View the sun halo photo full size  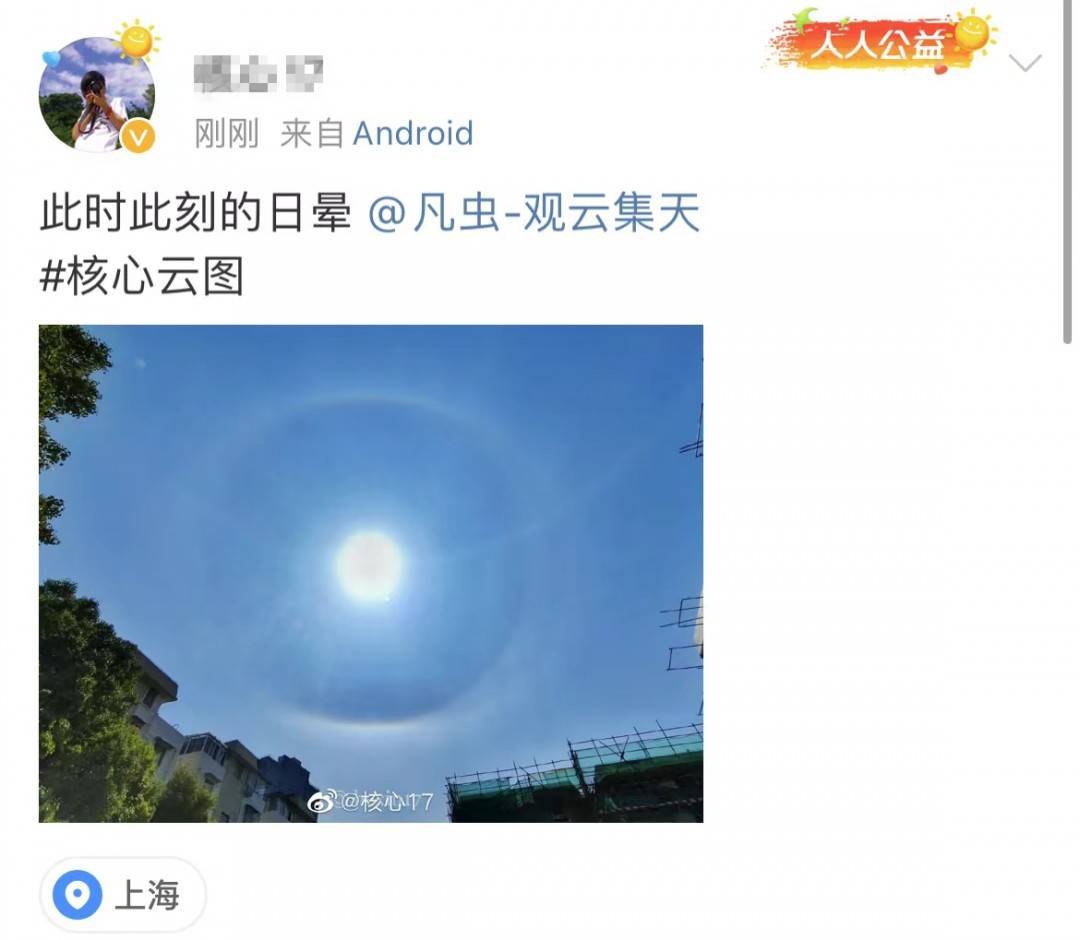click(371, 573)
